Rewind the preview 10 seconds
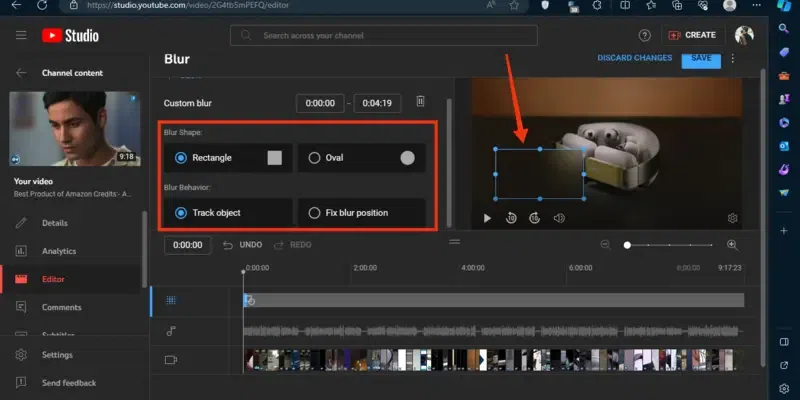 click(x=511, y=218)
